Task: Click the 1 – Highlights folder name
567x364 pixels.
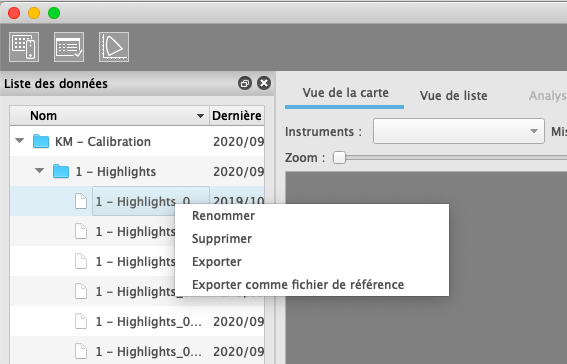Action: click(116, 172)
